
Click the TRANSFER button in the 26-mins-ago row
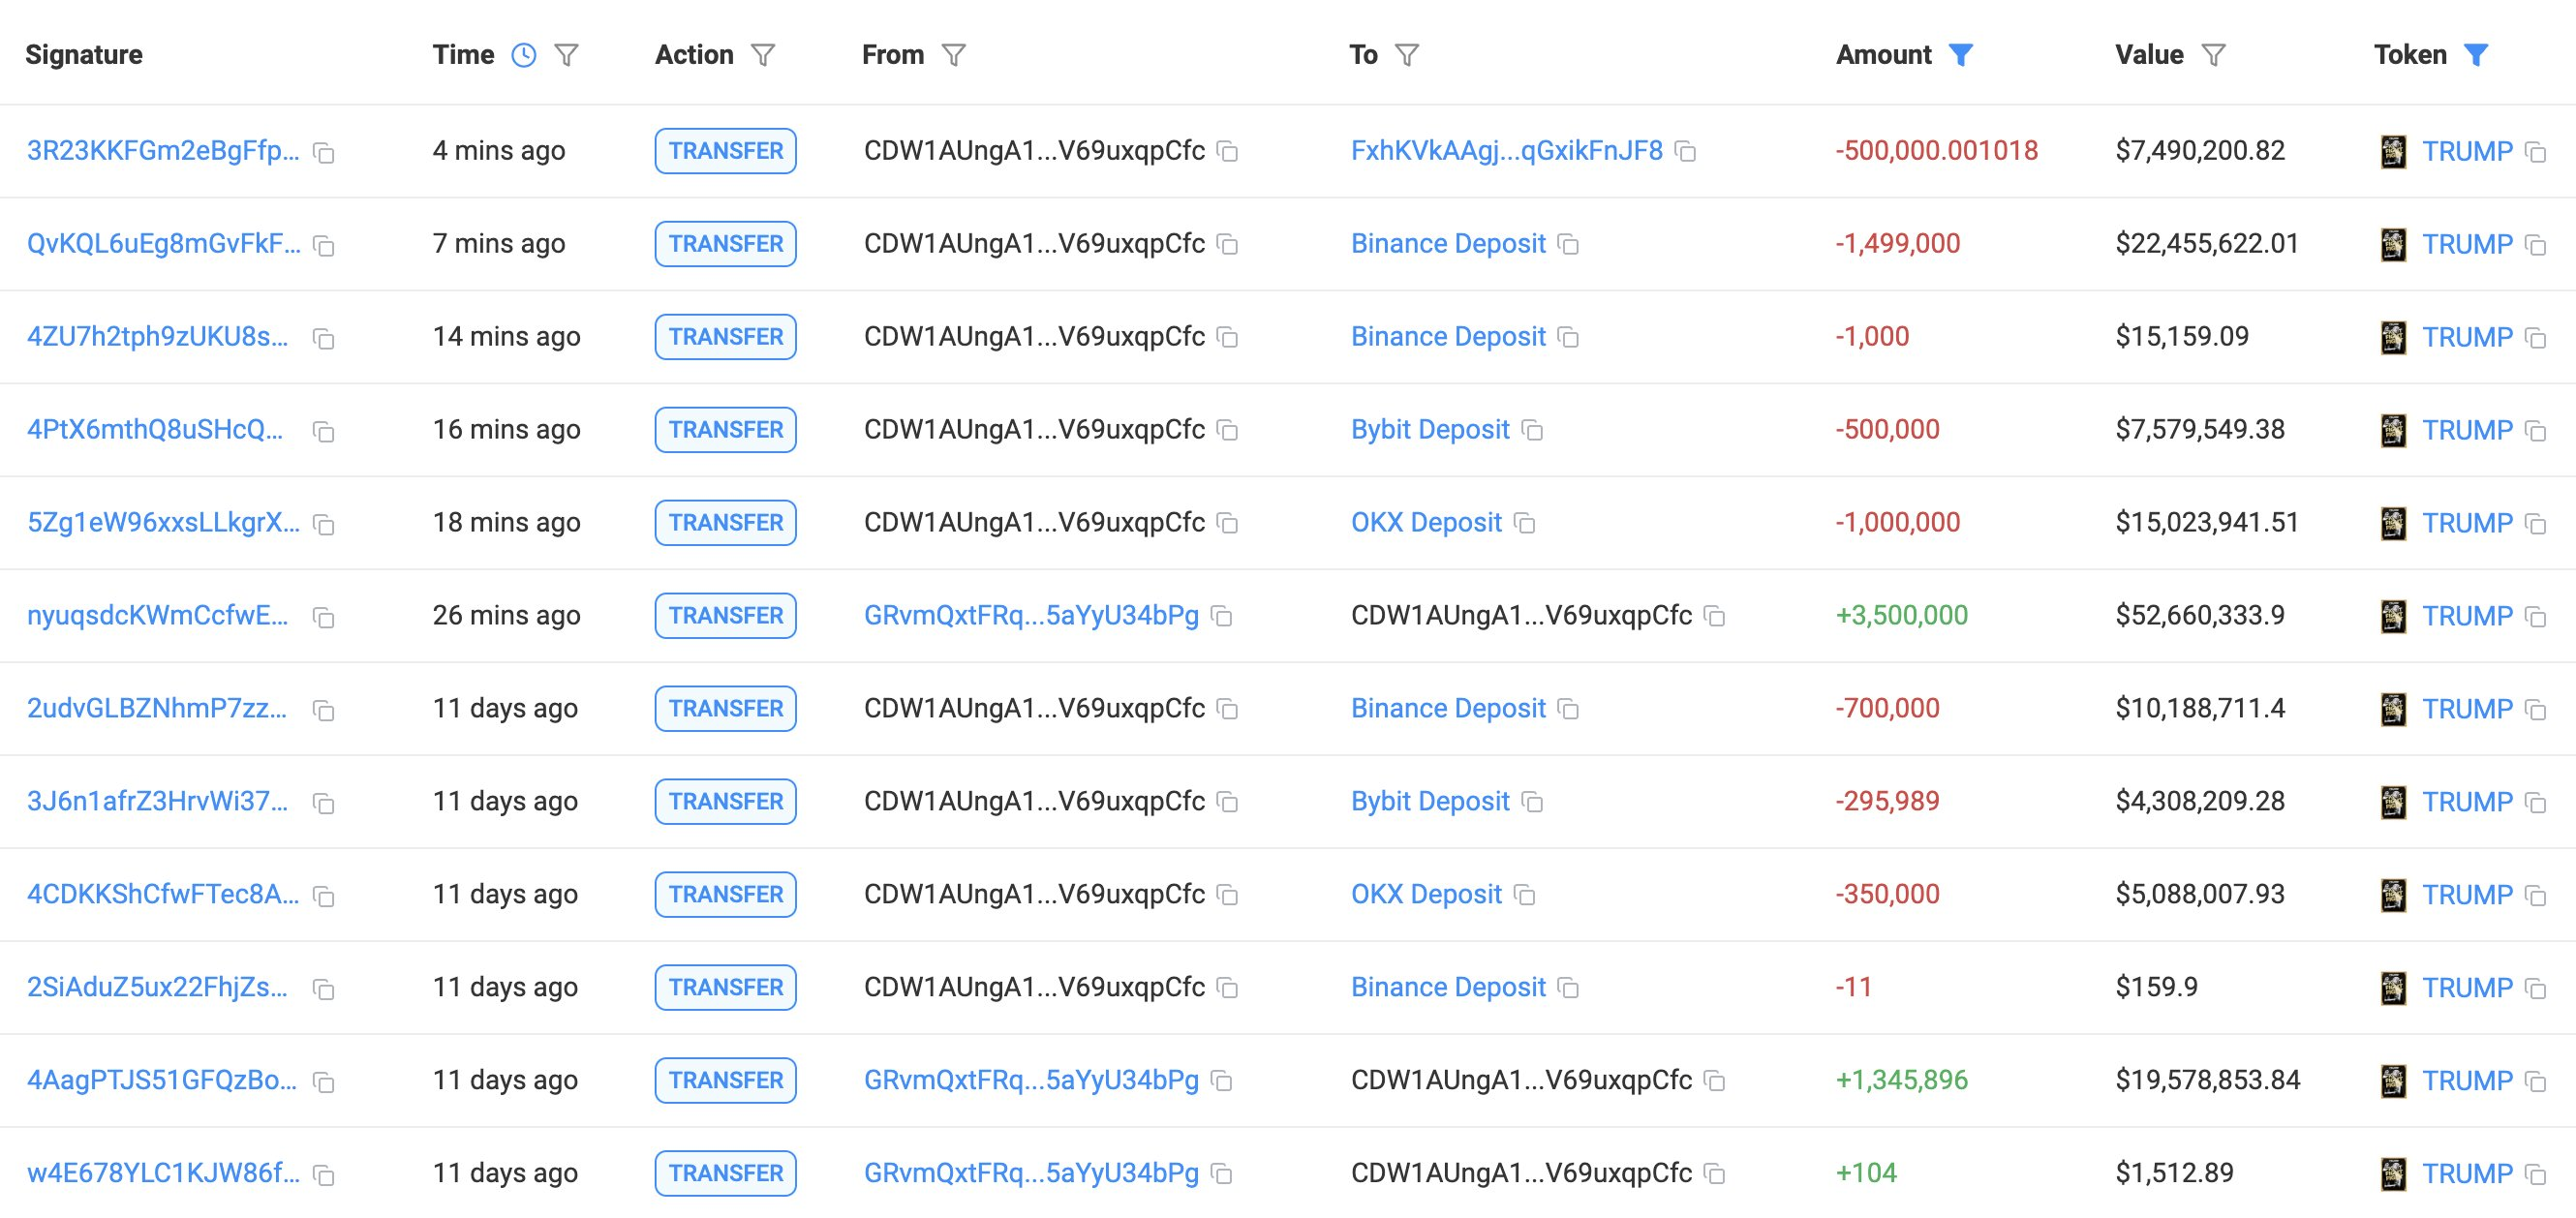724,616
